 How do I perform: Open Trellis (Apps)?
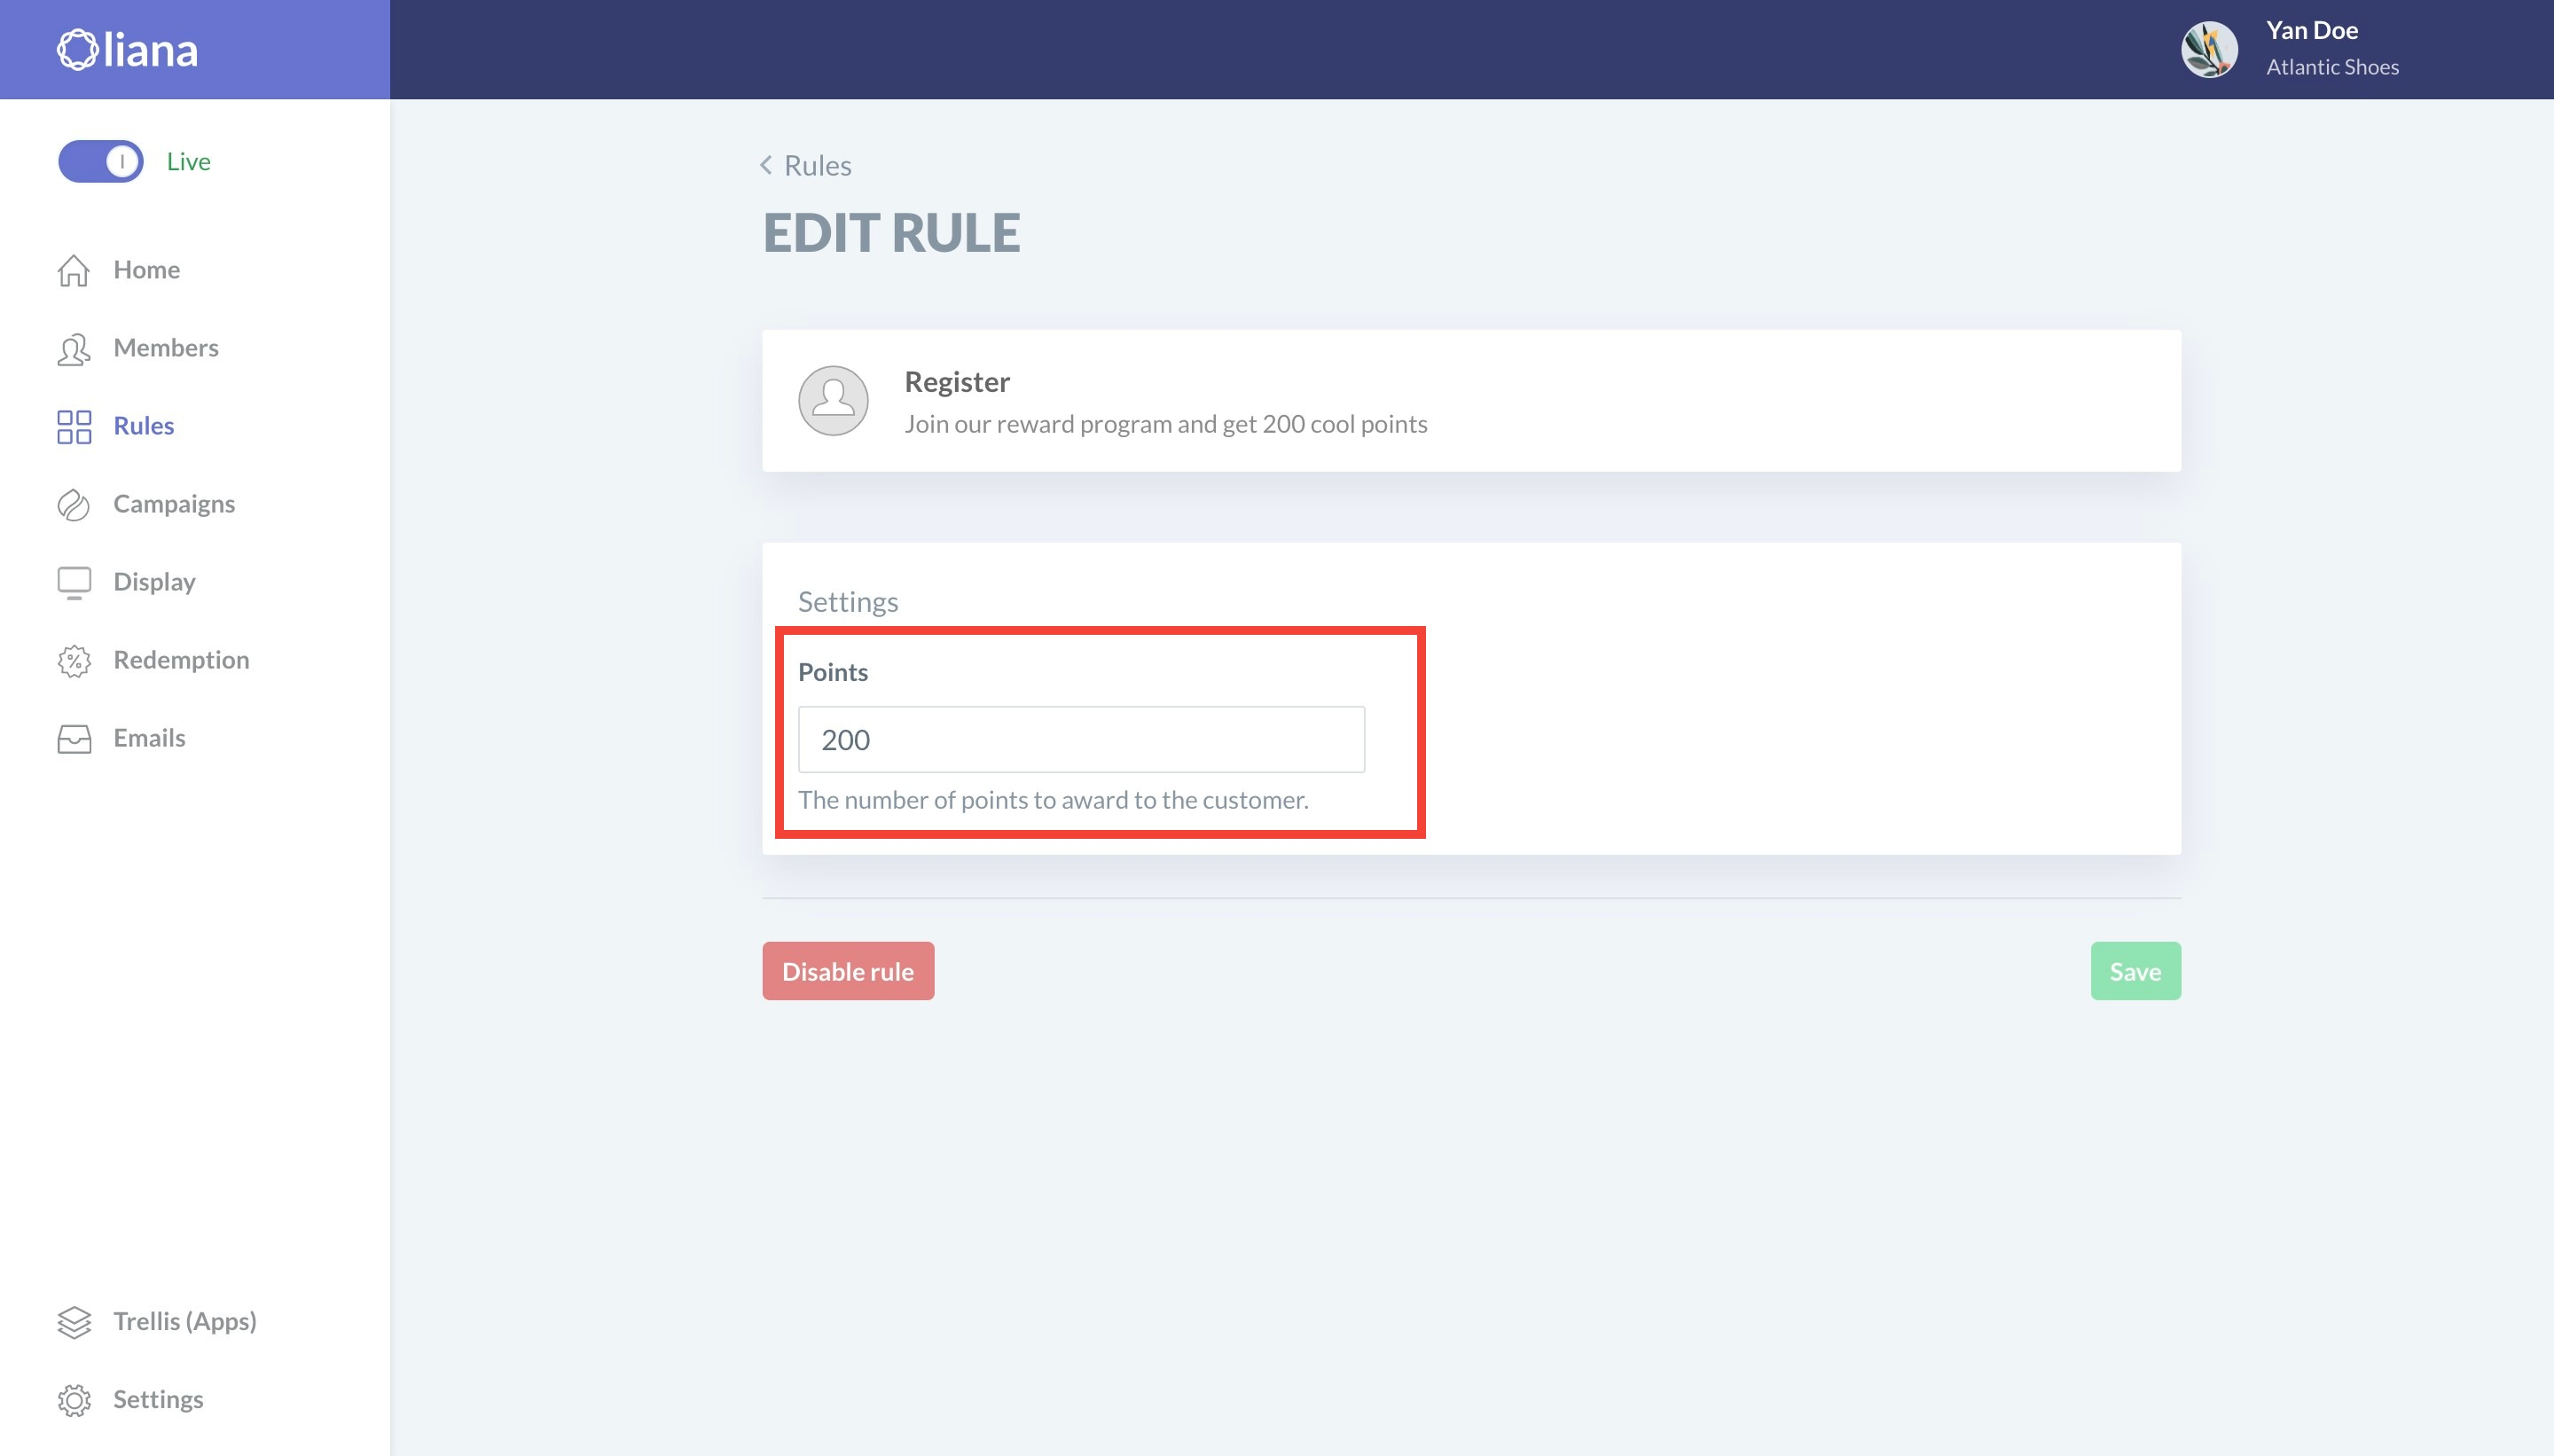coord(185,1322)
